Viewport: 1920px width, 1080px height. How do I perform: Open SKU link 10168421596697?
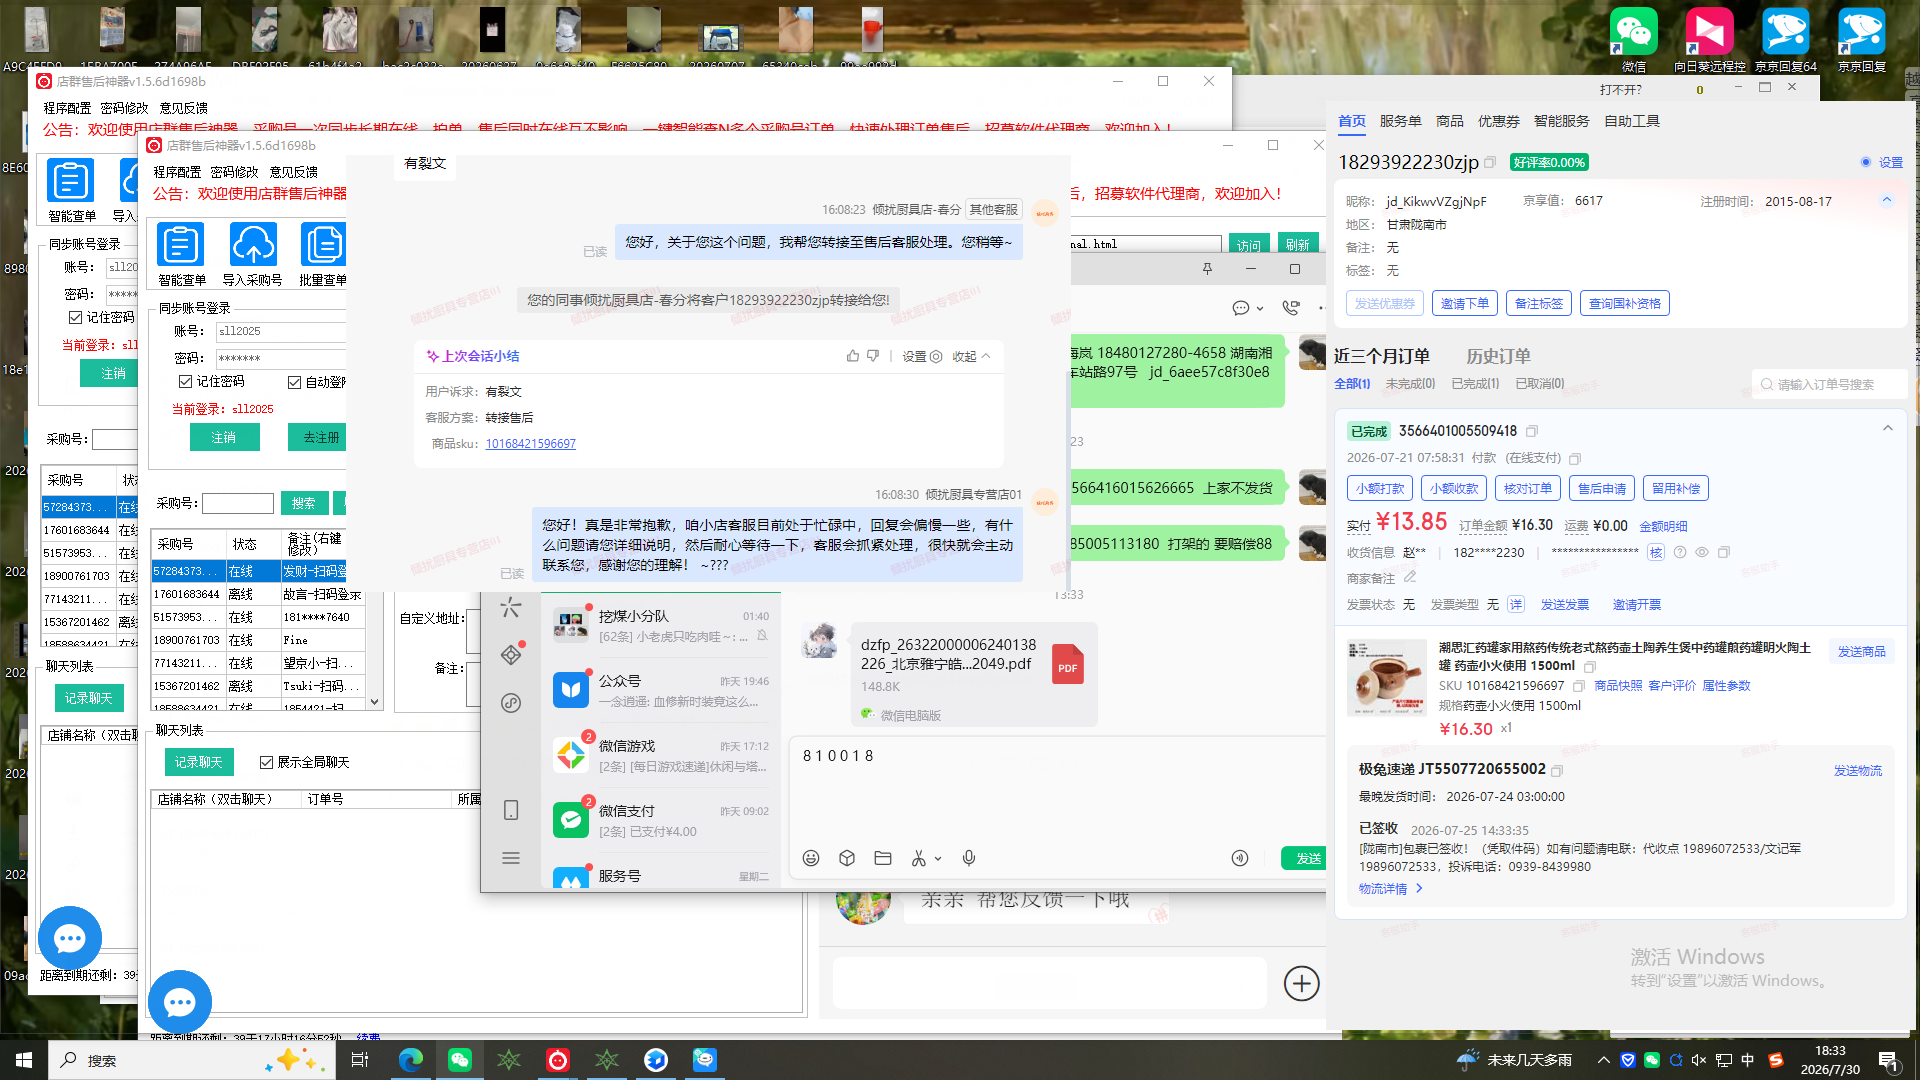530,444
